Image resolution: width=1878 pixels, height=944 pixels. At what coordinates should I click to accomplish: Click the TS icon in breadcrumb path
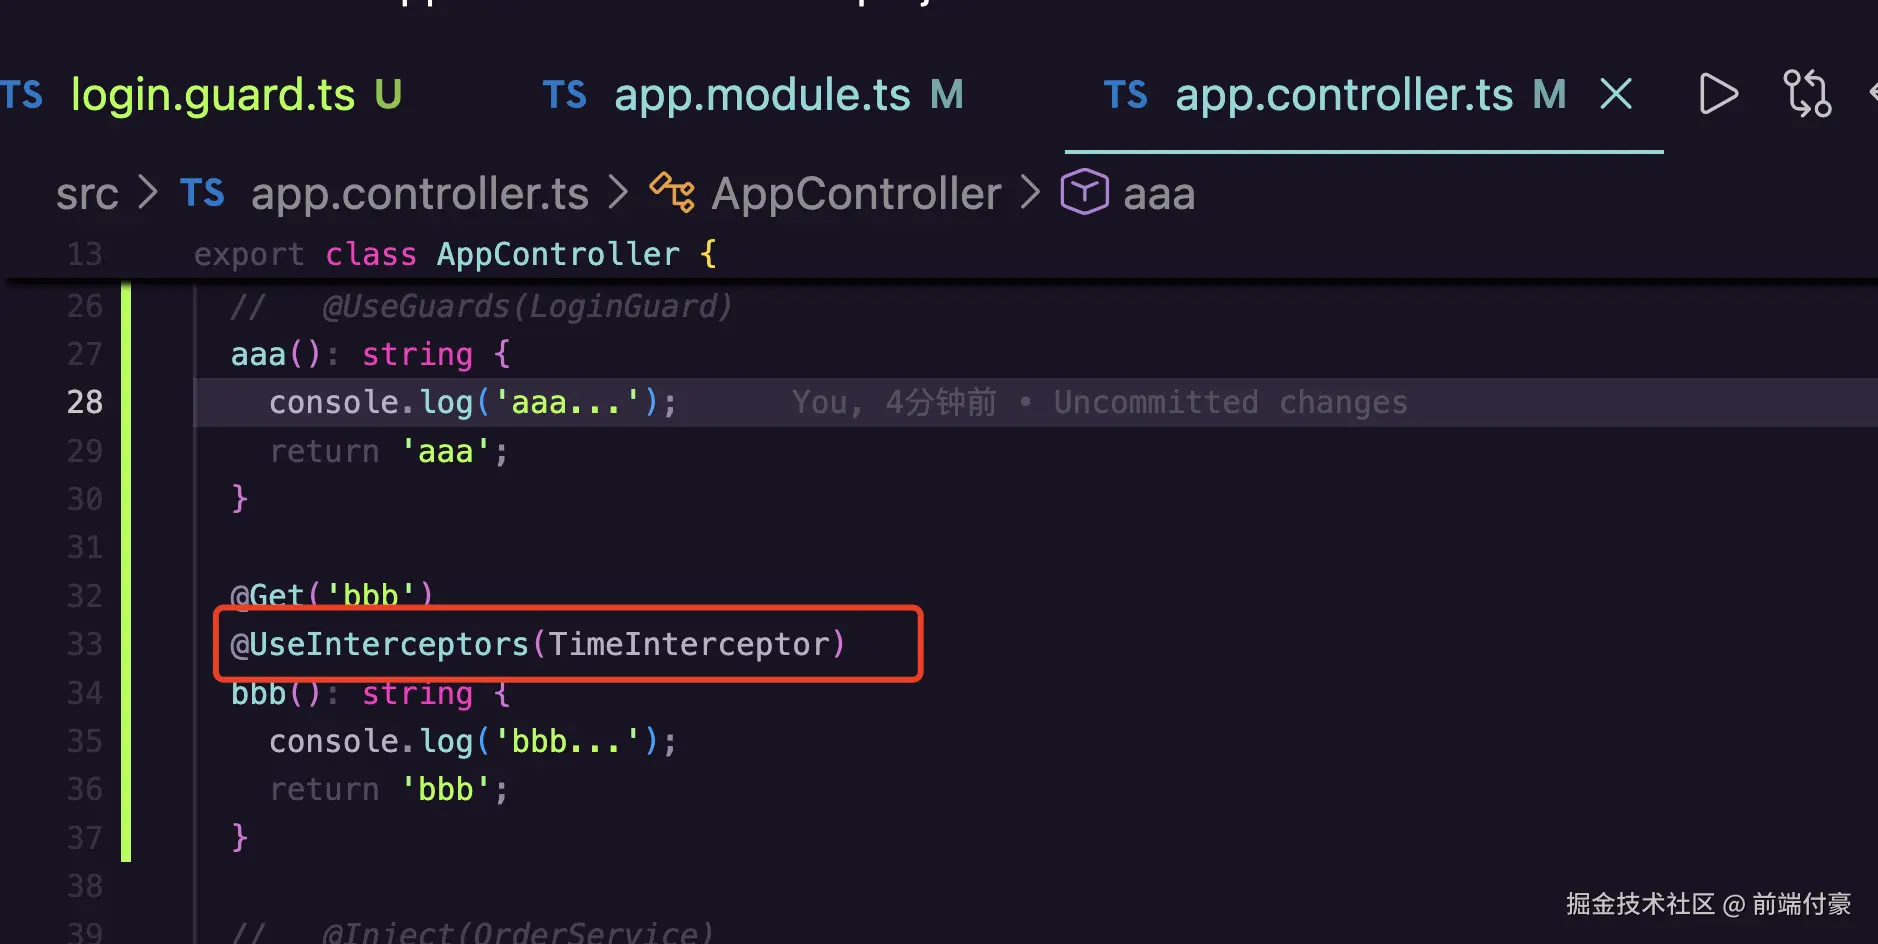[x=202, y=193]
